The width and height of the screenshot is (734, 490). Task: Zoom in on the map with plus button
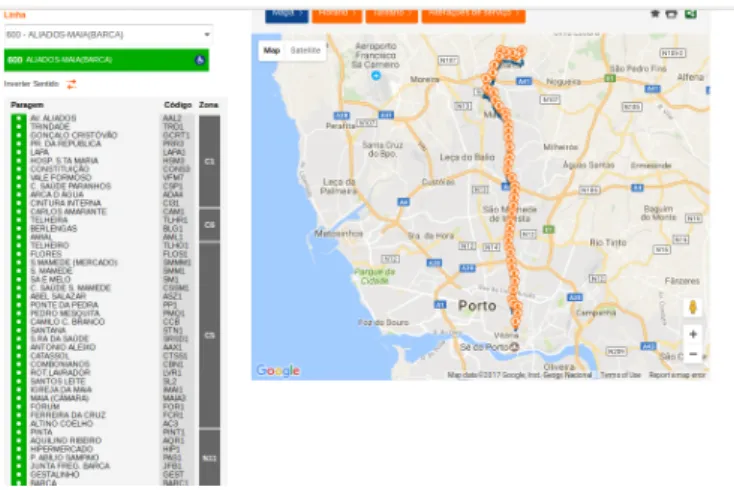tap(693, 334)
